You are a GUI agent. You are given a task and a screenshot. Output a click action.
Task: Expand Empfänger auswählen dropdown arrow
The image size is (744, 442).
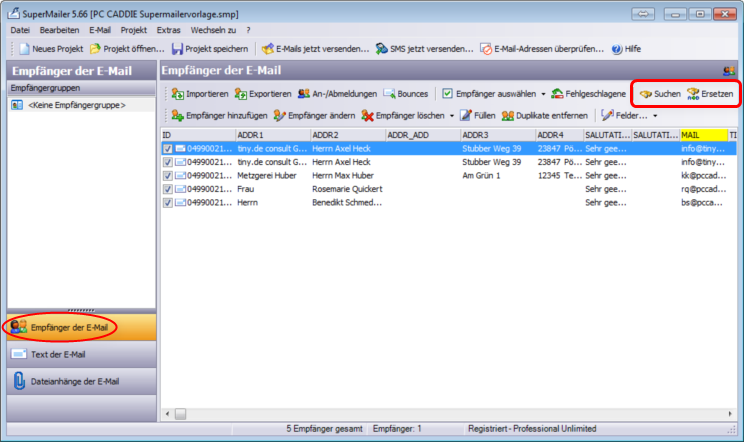click(x=544, y=93)
